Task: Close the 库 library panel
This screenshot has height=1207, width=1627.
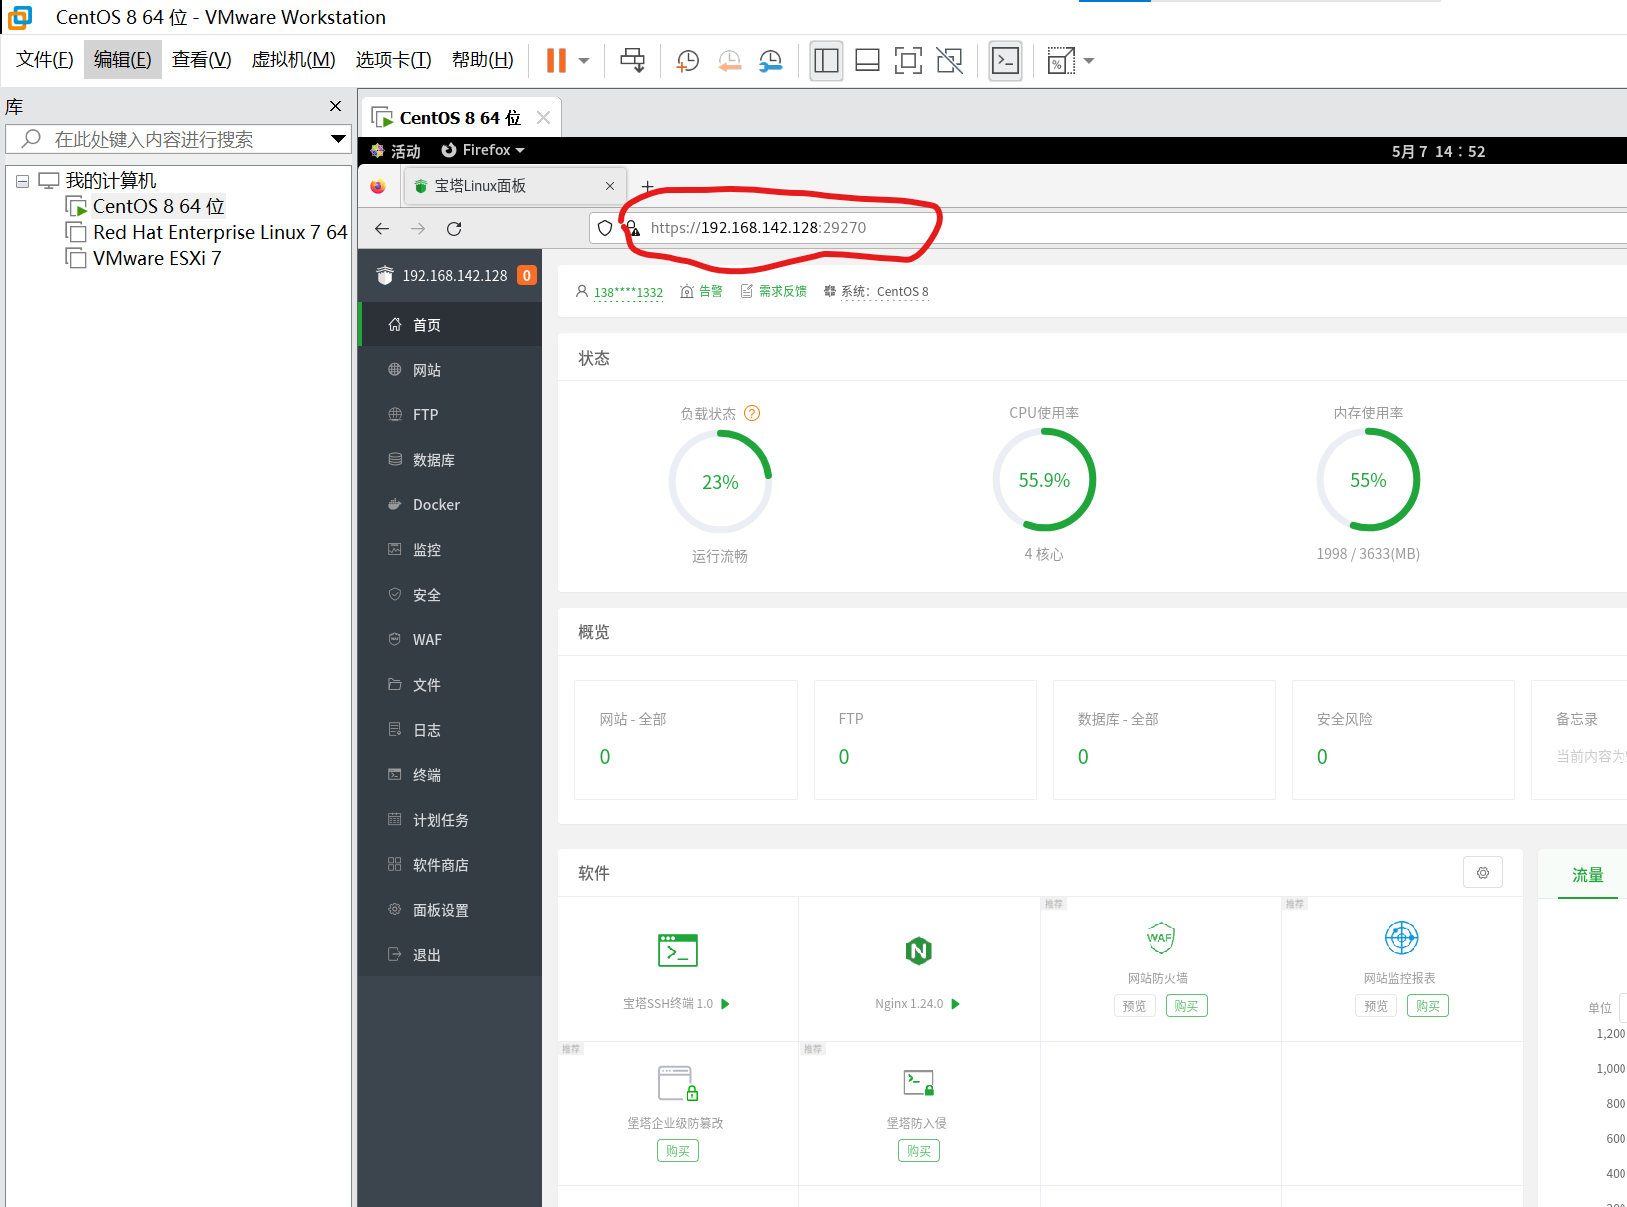Action: [336, 106]
